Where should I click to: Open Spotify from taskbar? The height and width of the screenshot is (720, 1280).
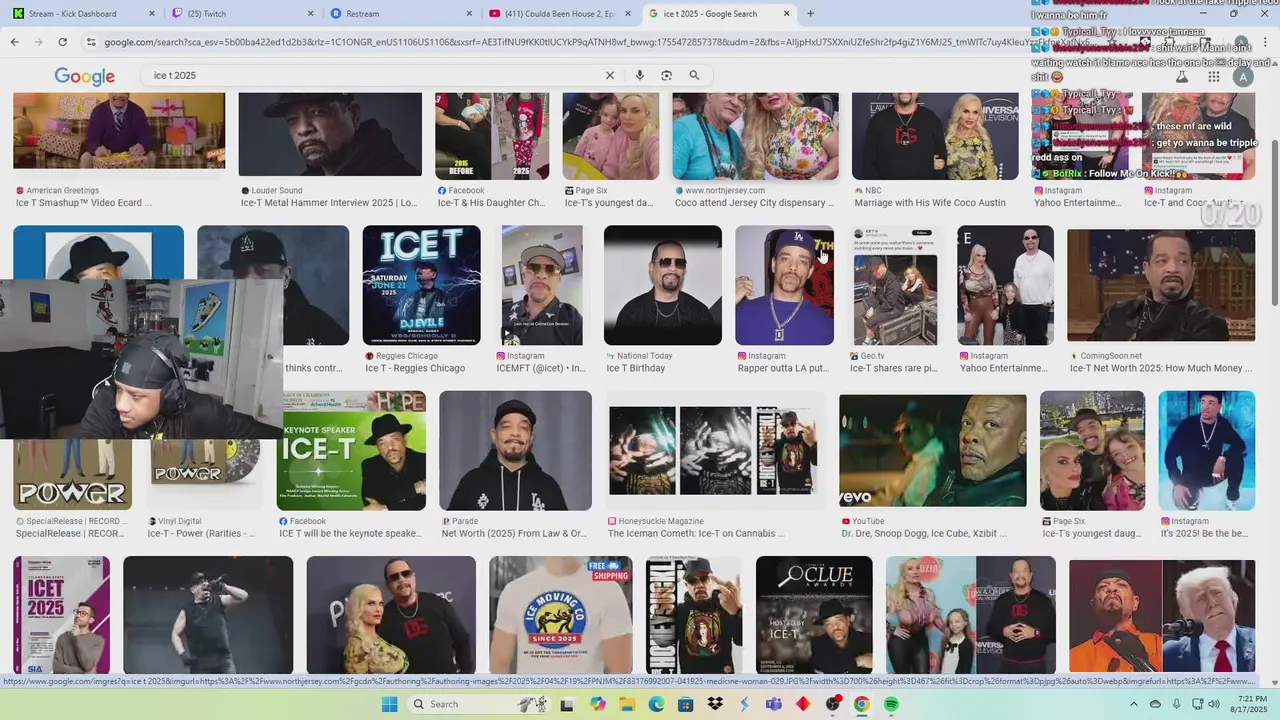(891, 704)
